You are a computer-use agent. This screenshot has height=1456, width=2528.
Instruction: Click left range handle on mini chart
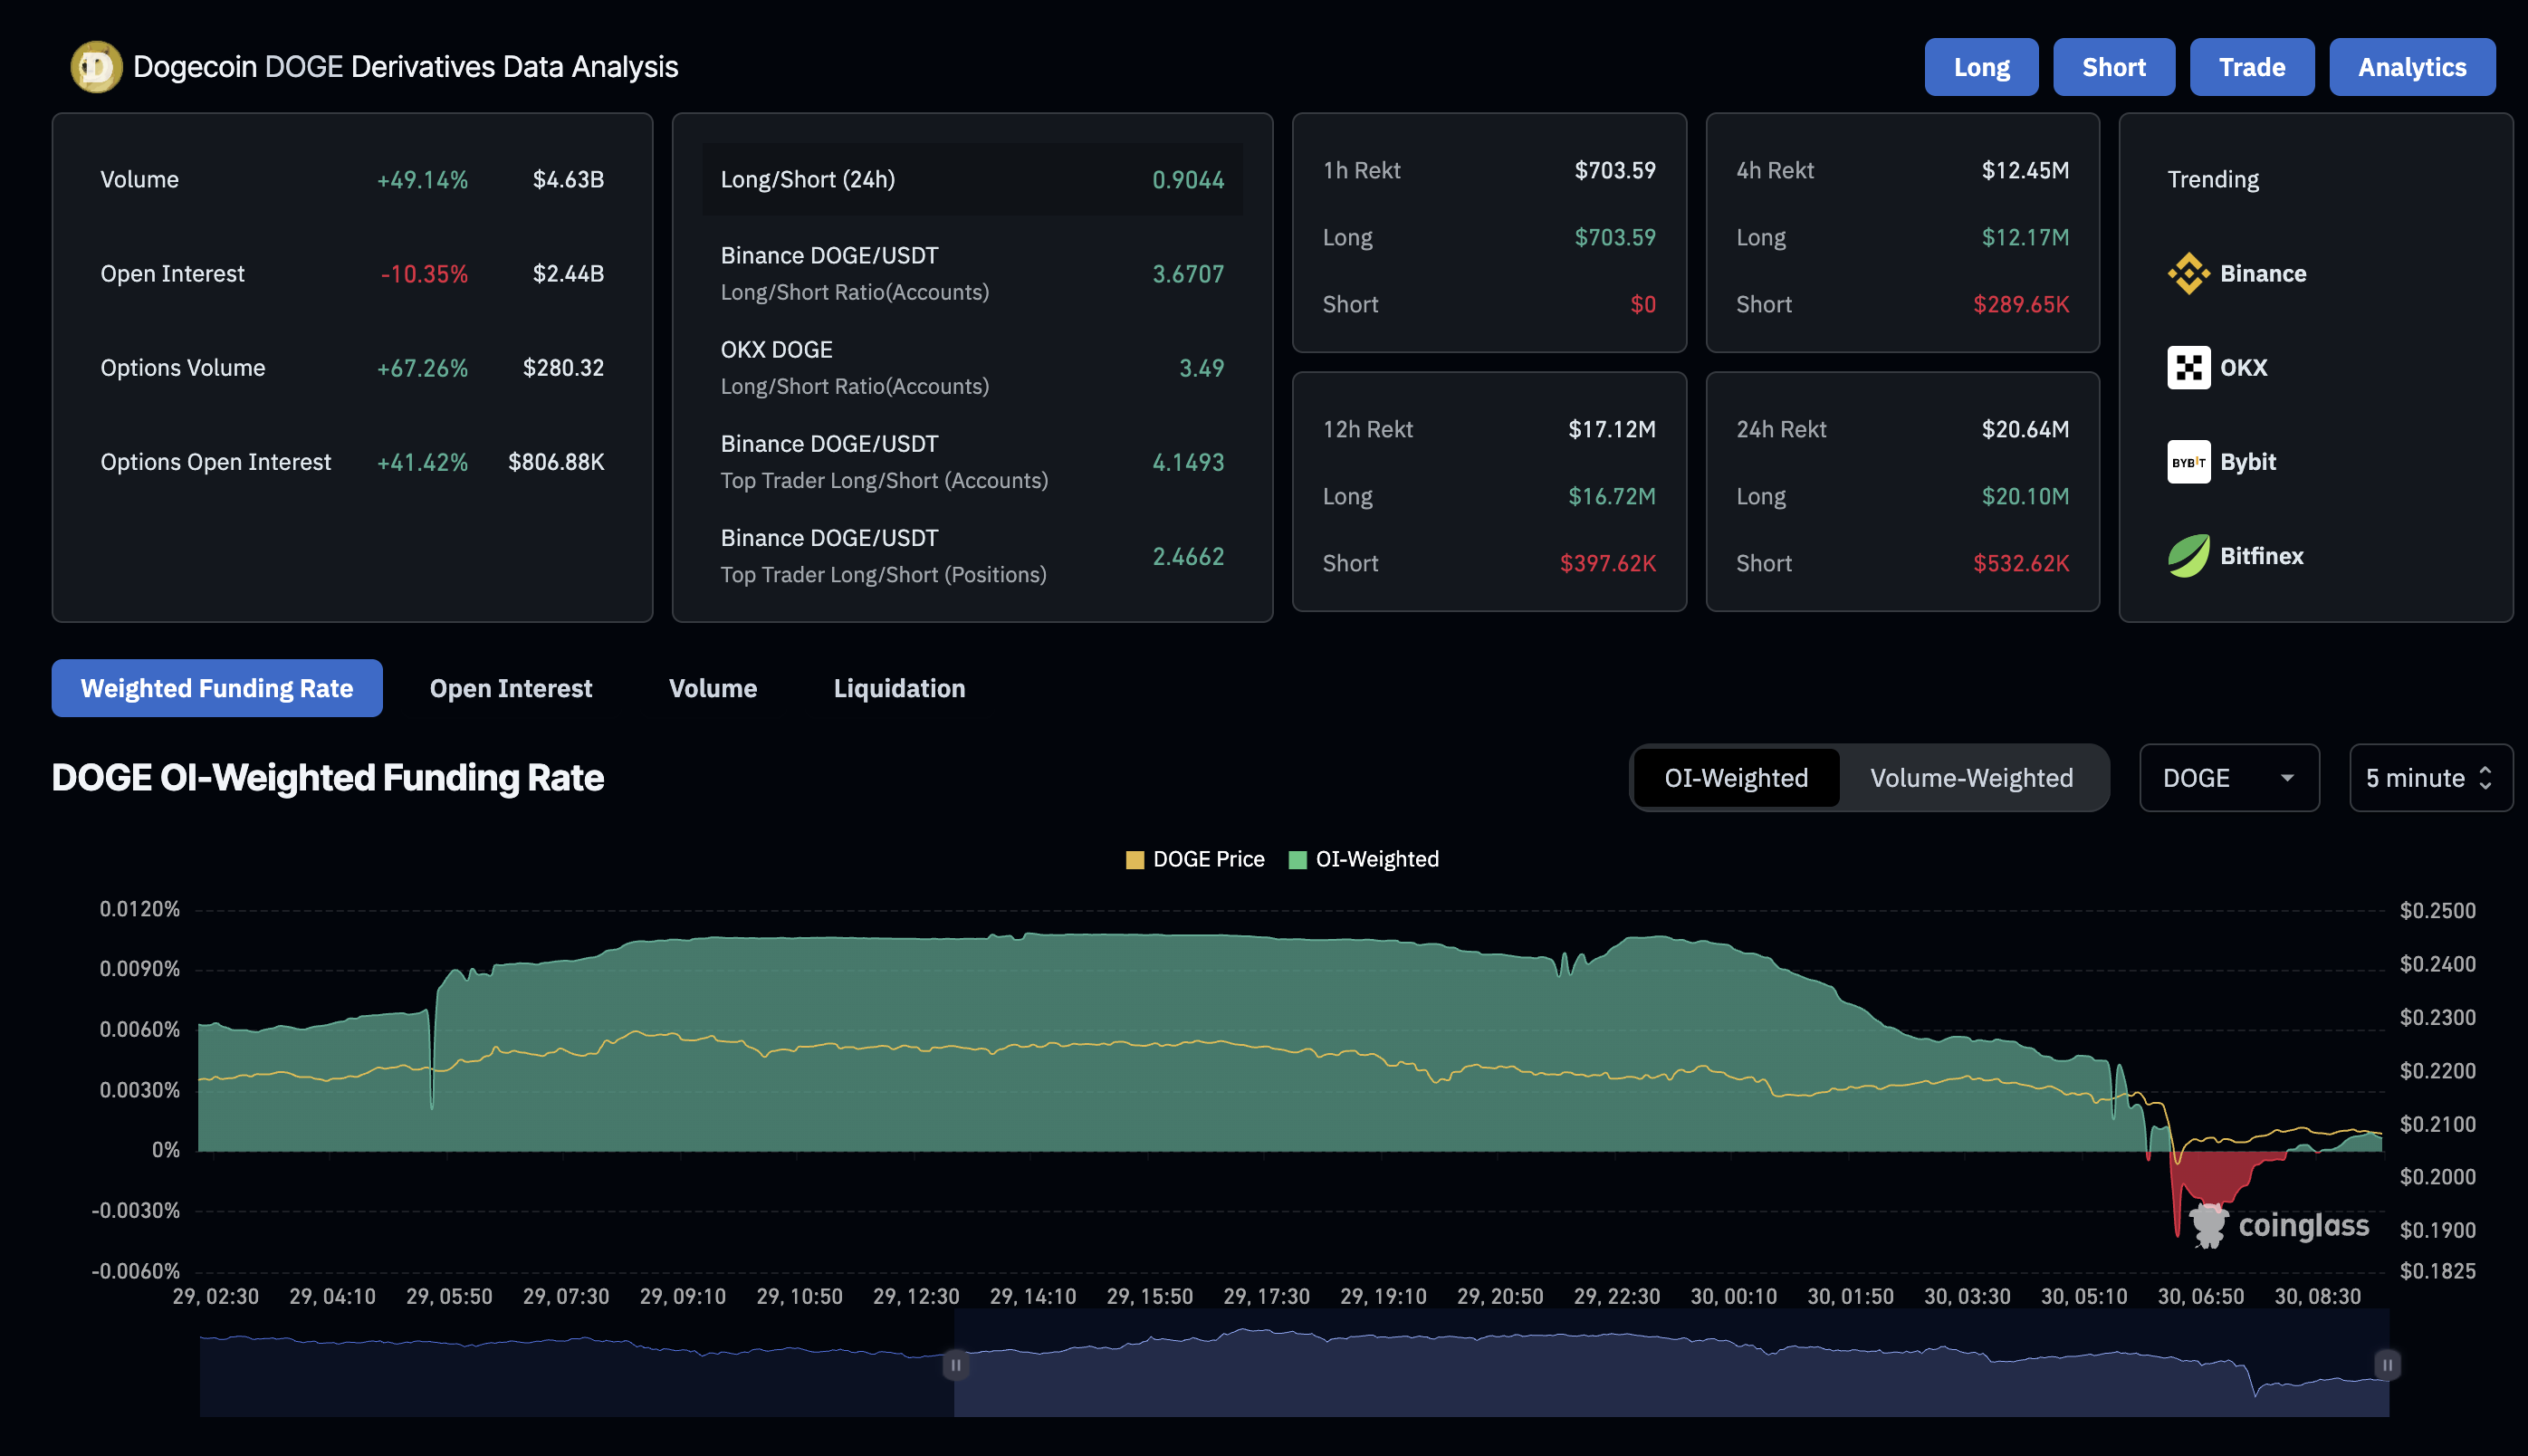coord(955,1365)
